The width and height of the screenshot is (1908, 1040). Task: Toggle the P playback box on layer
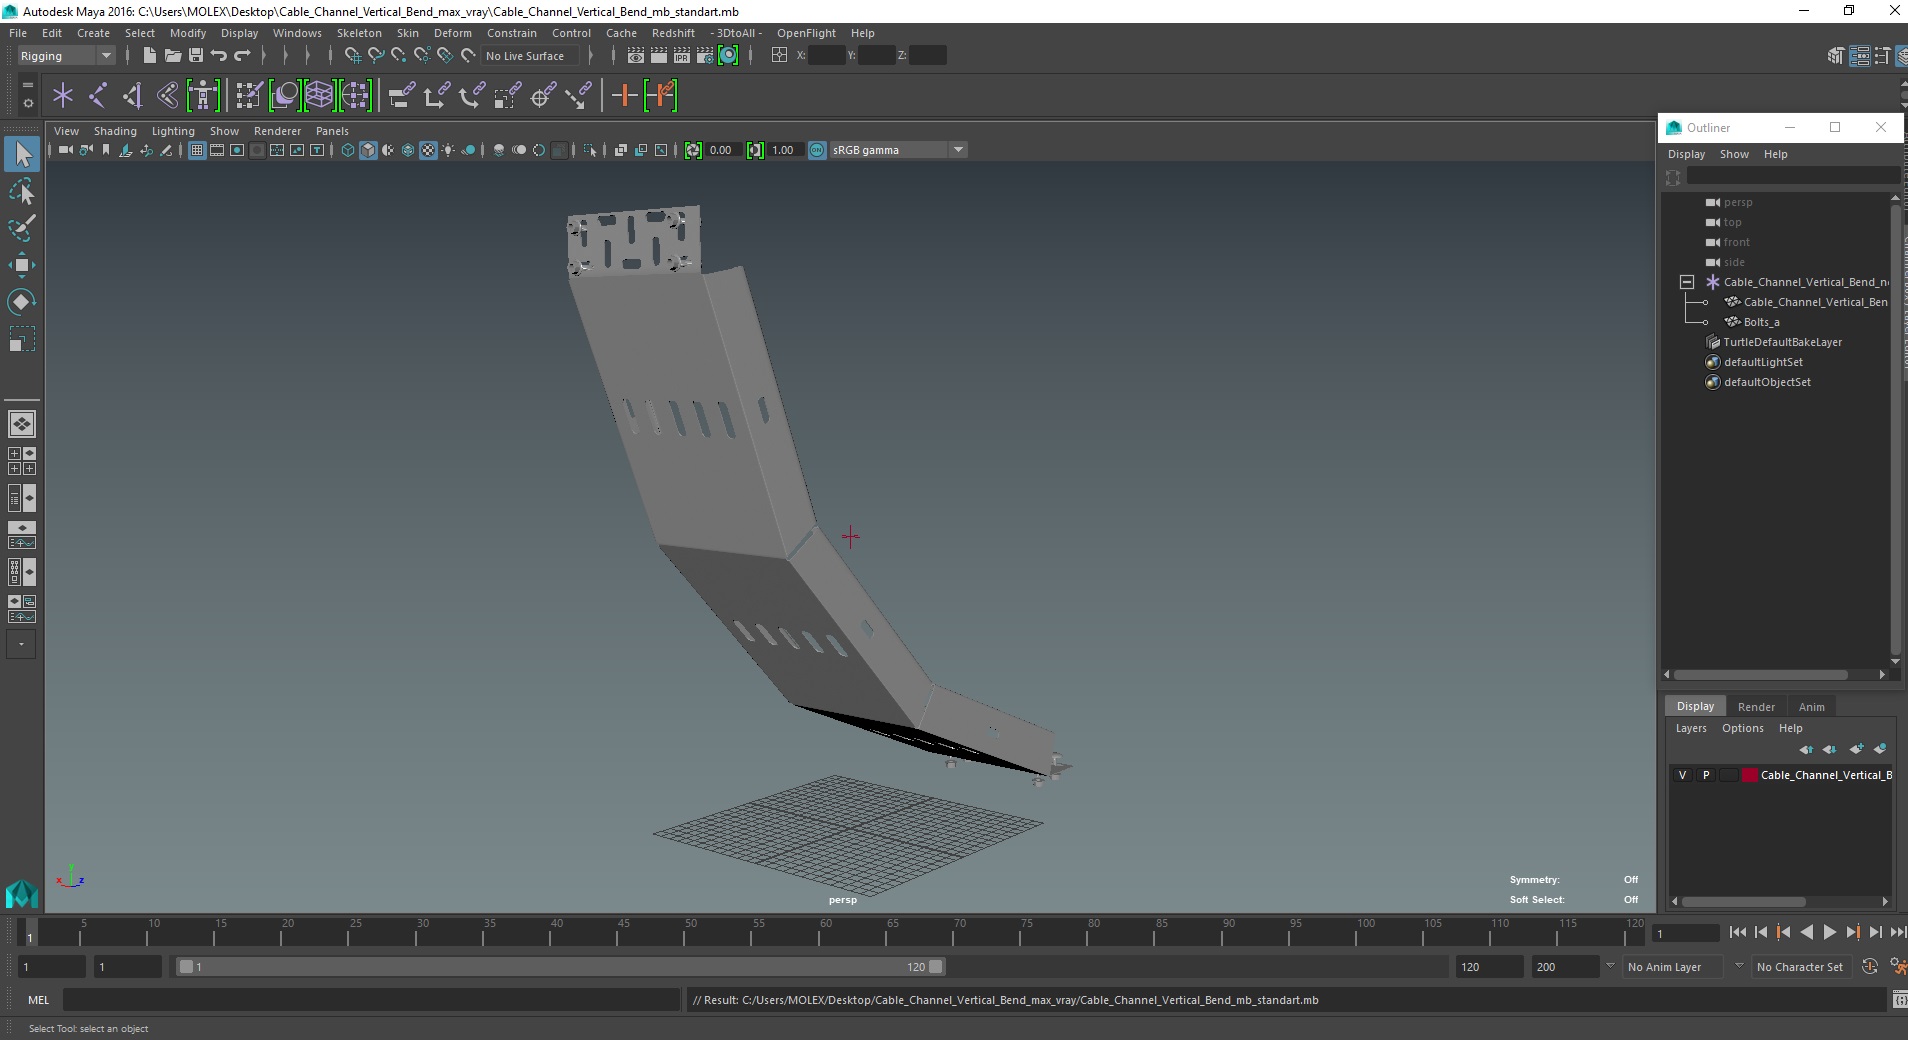1706,775
